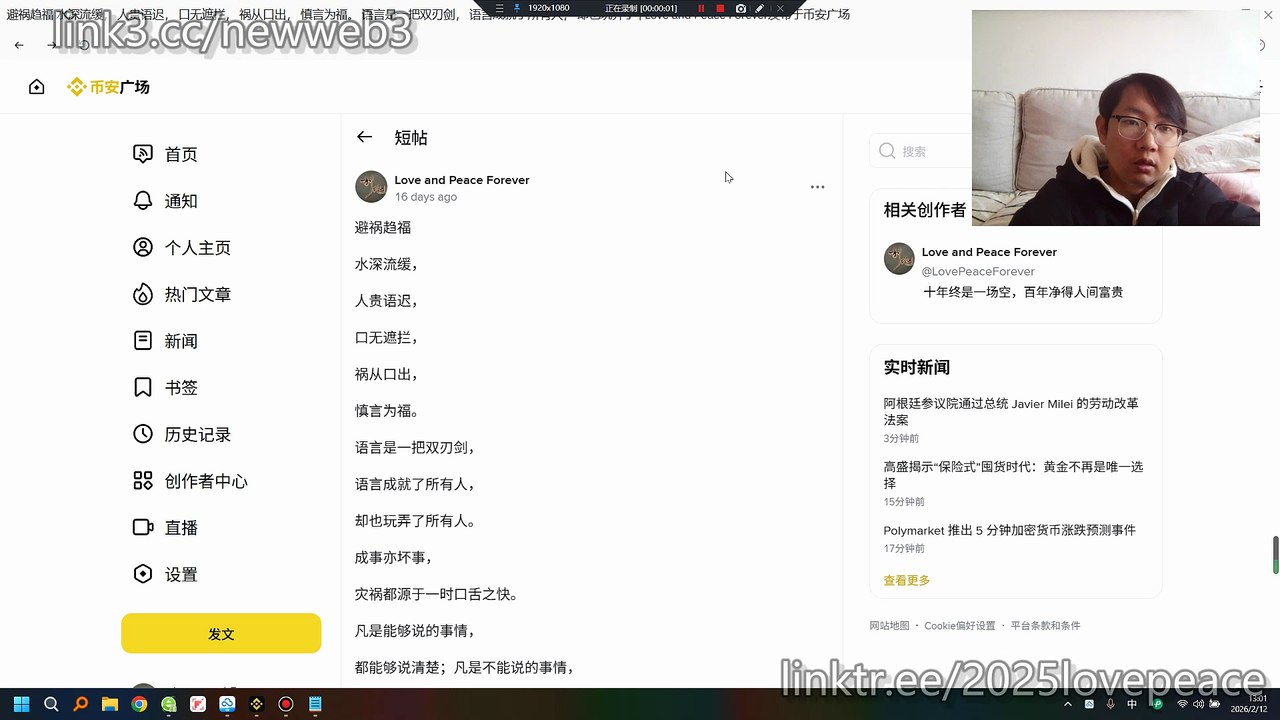The width and height of the screenshot is (1280, 720).
Task: Click the 创作者中心 grid icon
Action: click(143, 481)
